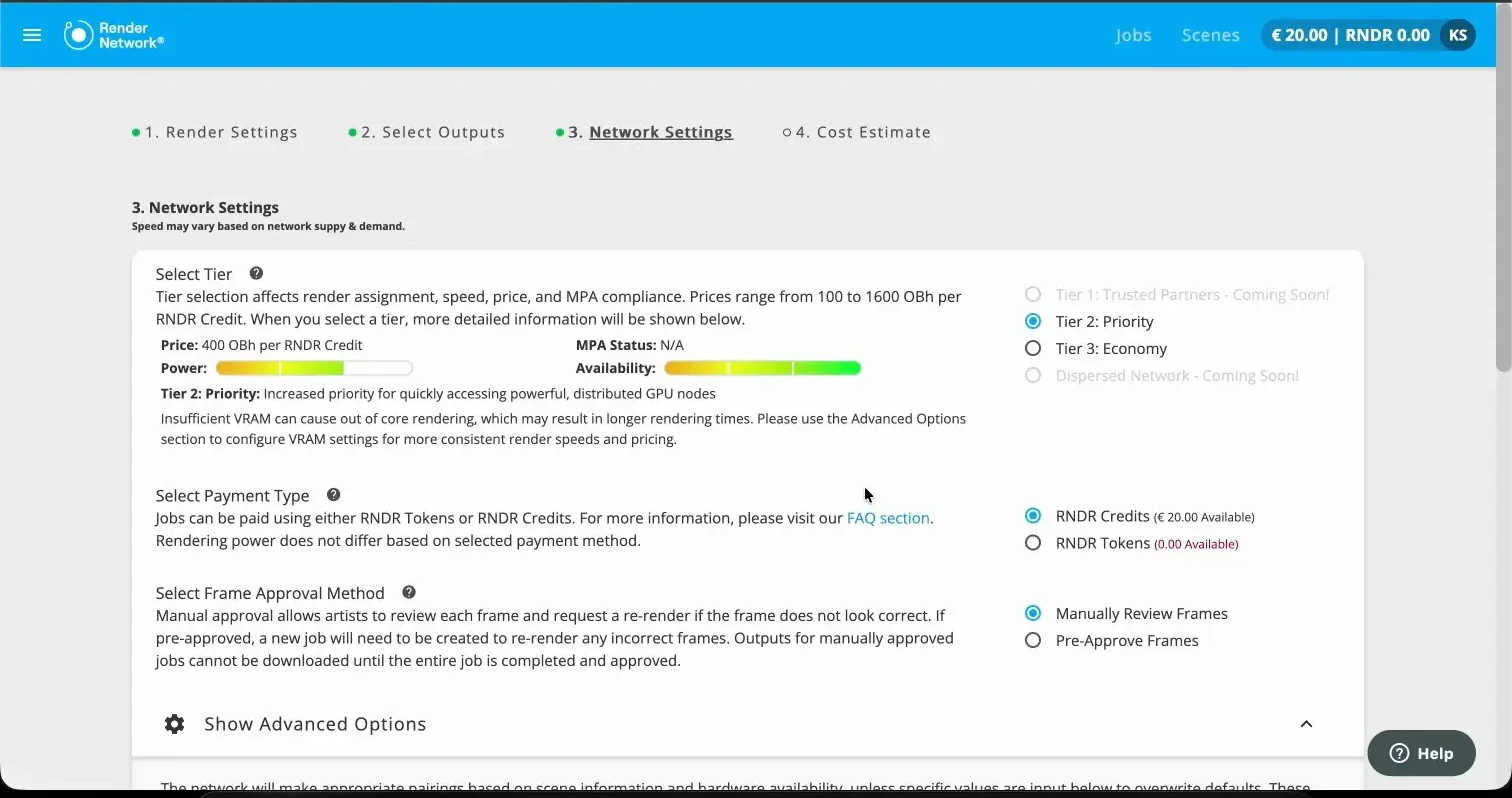Select Manually Review Frames option
The image size is (1512, 798).
click(1033, 613)
